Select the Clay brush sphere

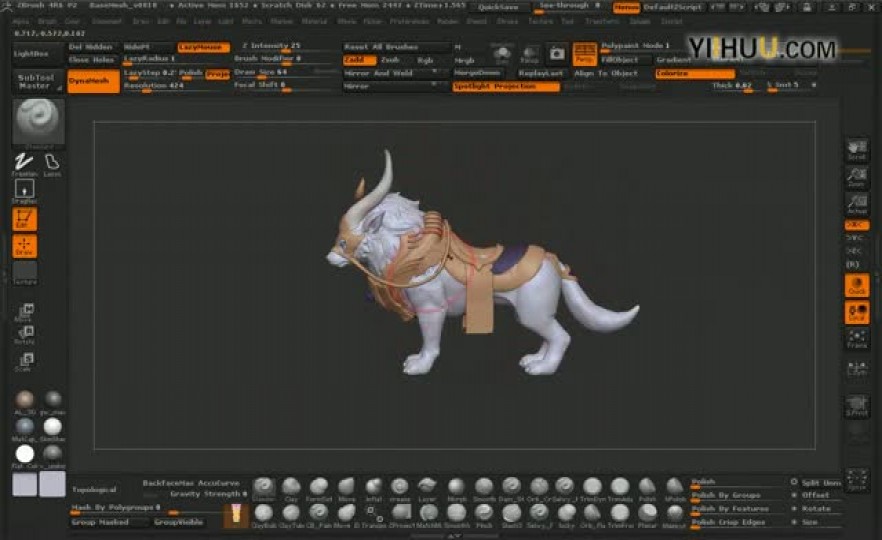291,487
